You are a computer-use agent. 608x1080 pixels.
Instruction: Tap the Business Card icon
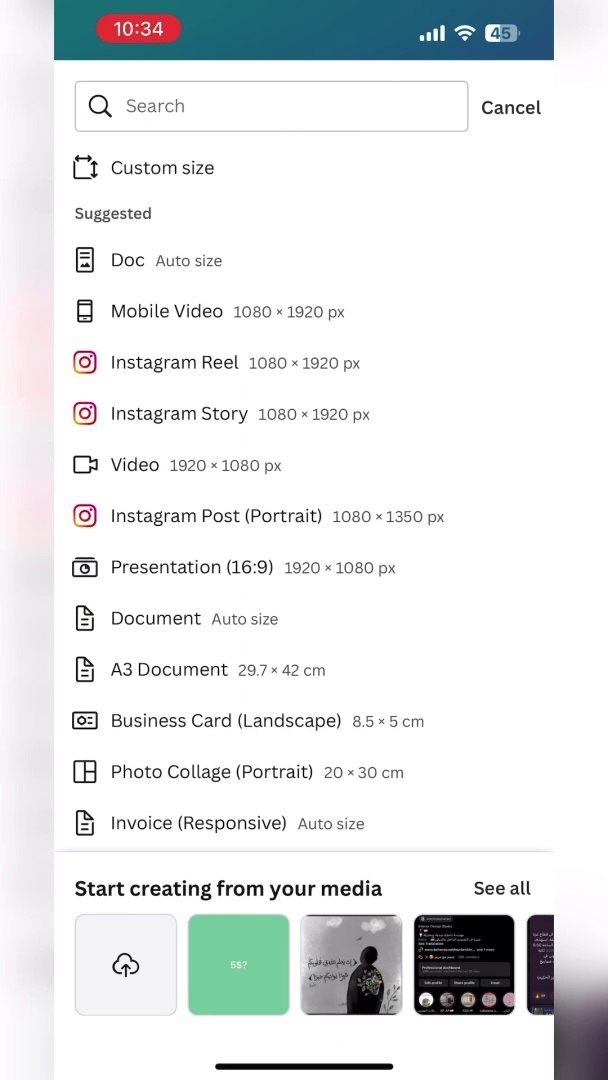[x=86, y=720]
